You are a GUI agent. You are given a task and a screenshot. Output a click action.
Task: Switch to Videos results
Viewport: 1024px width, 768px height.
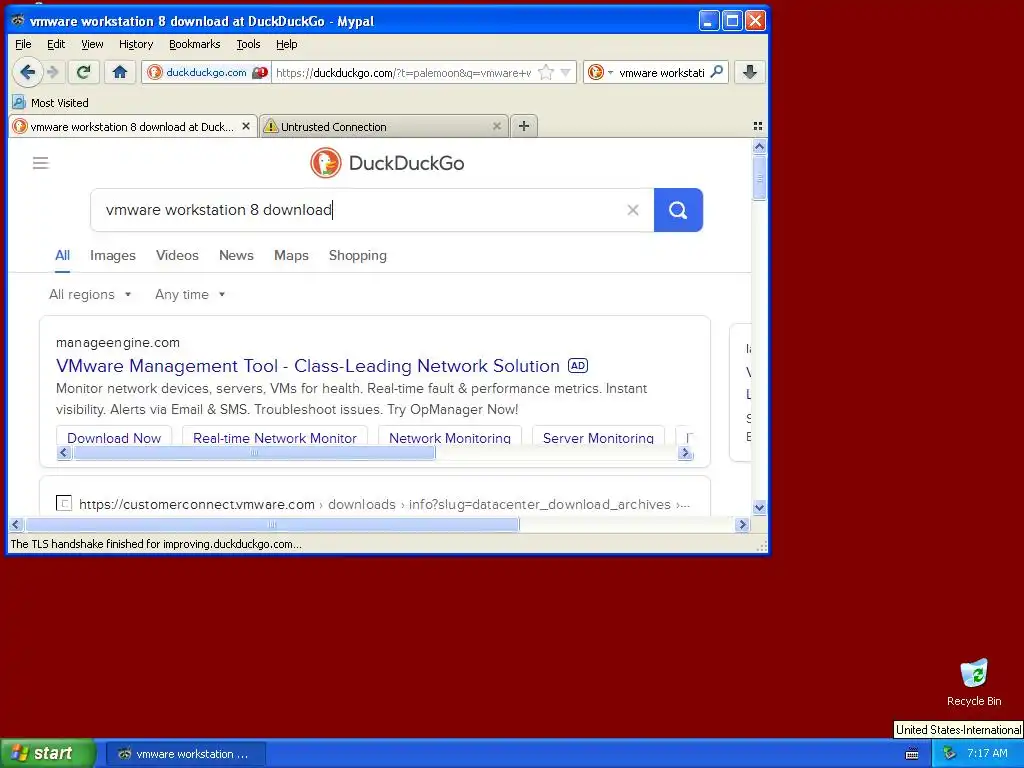[177, 255]
